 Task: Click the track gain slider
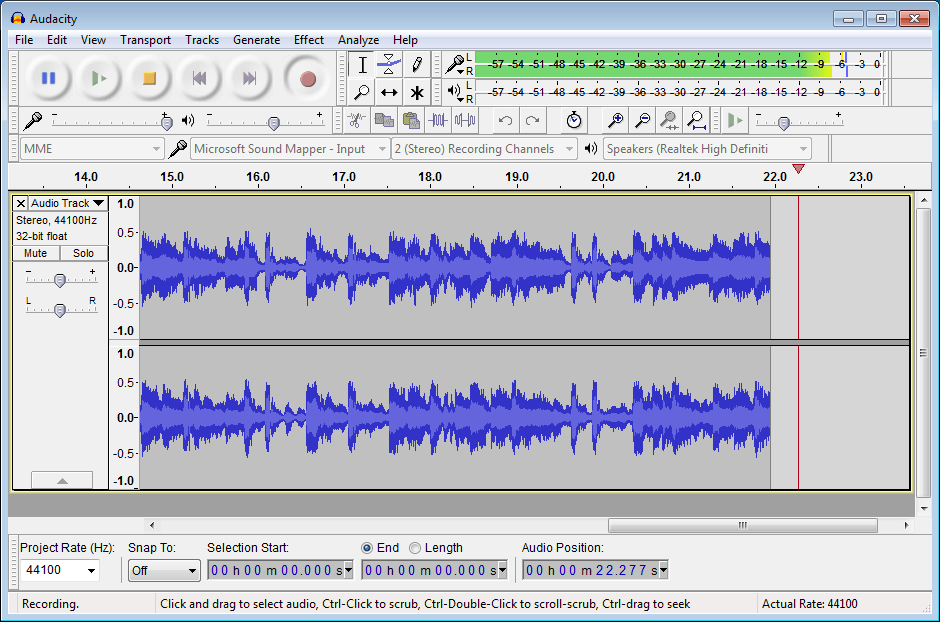tap(61, 279)
